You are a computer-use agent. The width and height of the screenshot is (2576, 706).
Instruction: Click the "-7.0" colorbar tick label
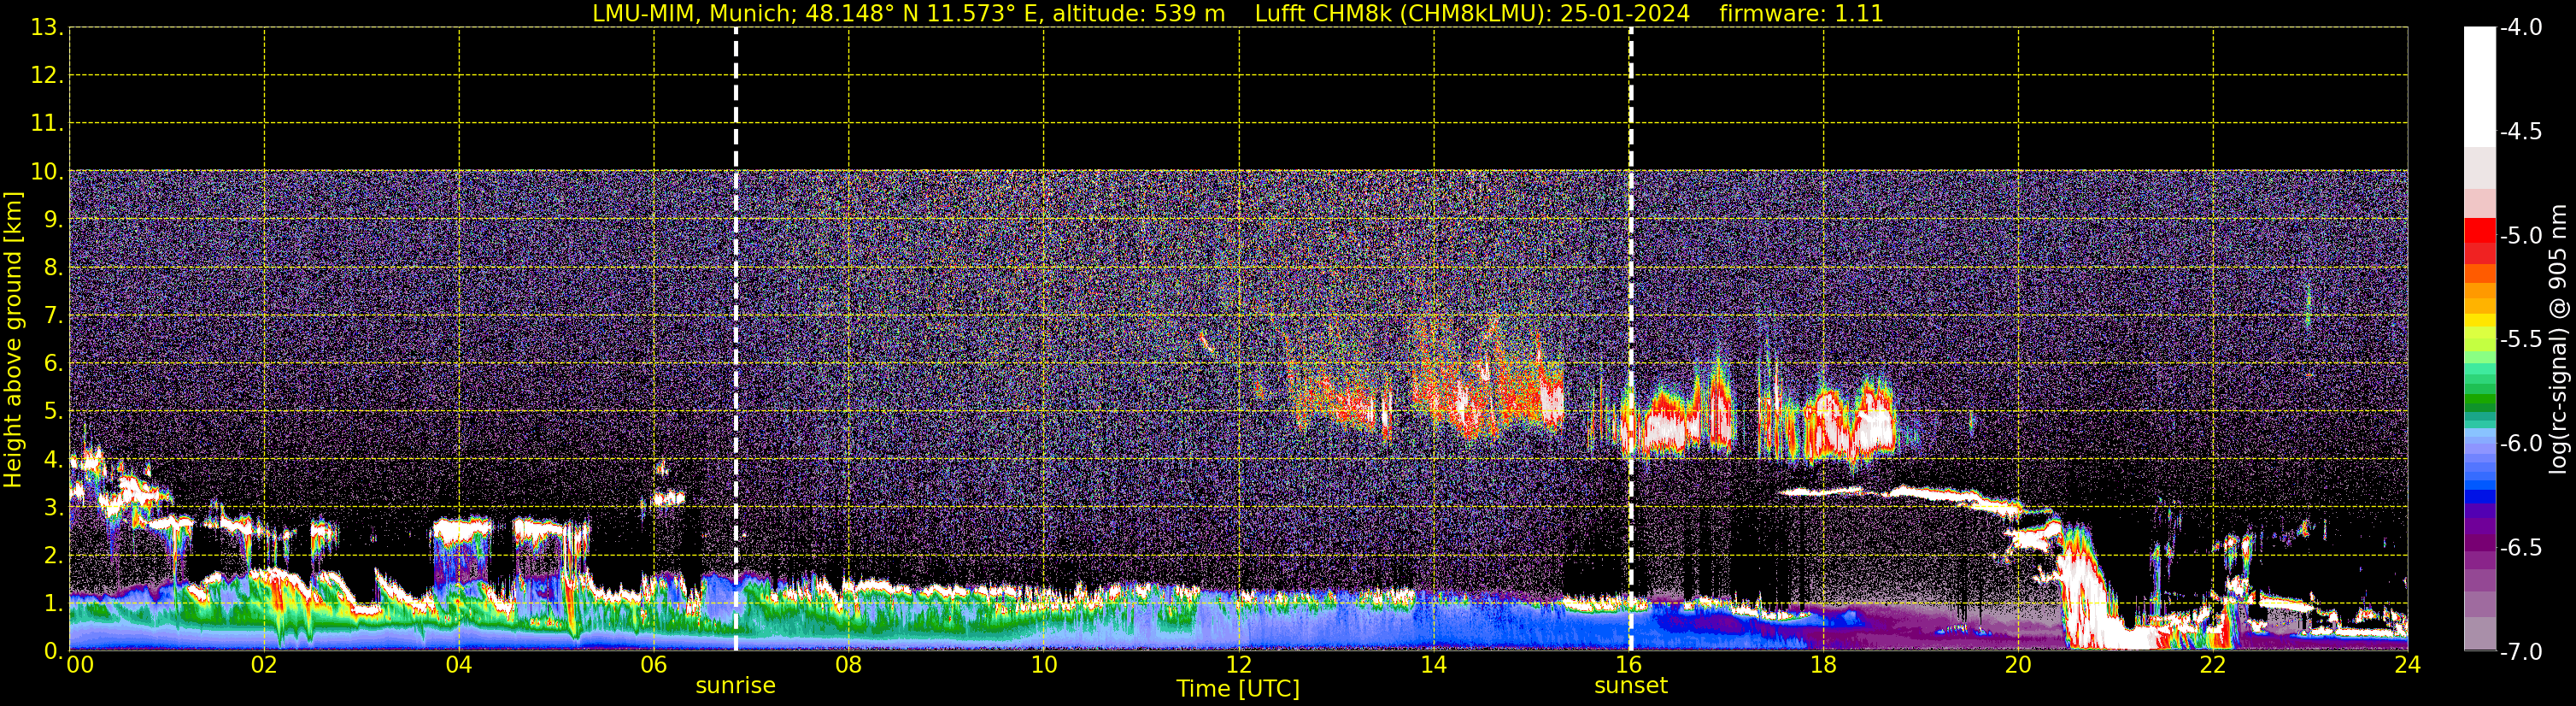pos(2521,652)
